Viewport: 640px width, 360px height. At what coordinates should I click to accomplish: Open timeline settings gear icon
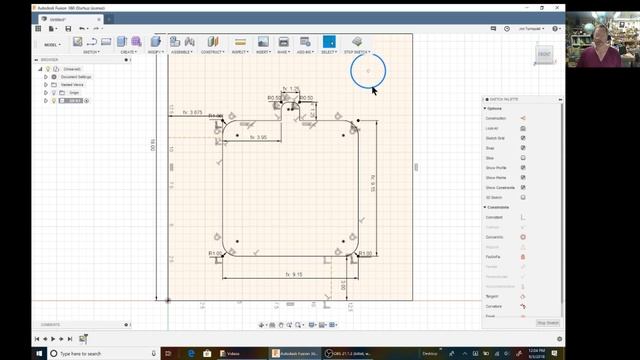pos(560,339)
